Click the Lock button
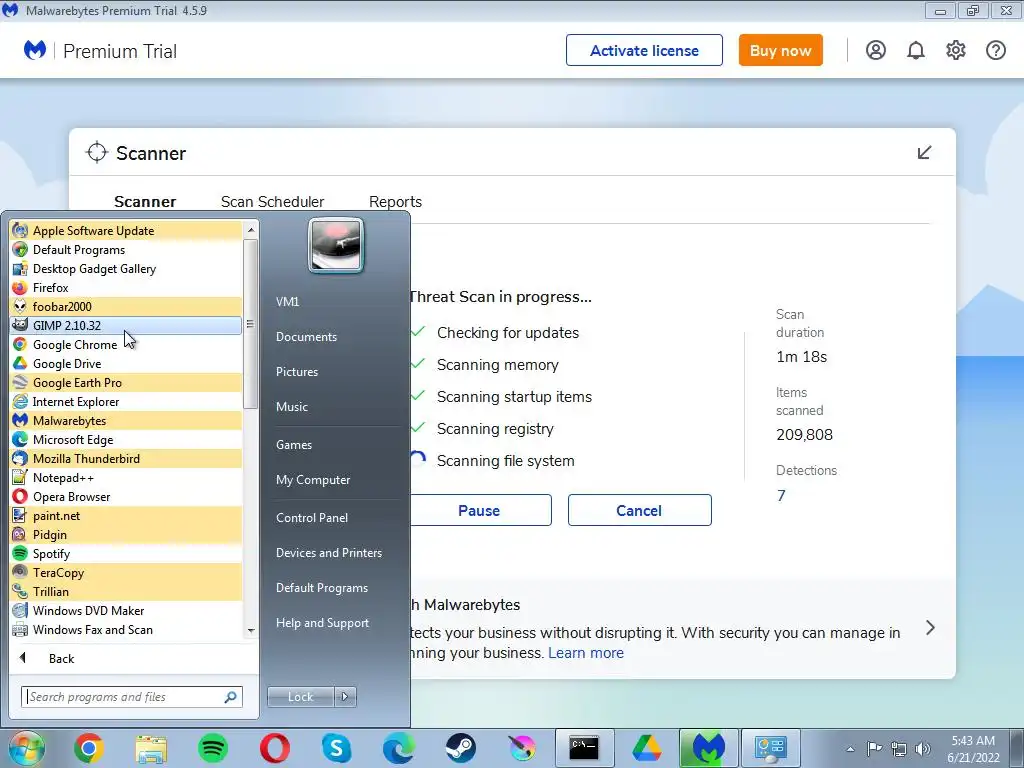 pyautogui.click(x=300, y=697)
